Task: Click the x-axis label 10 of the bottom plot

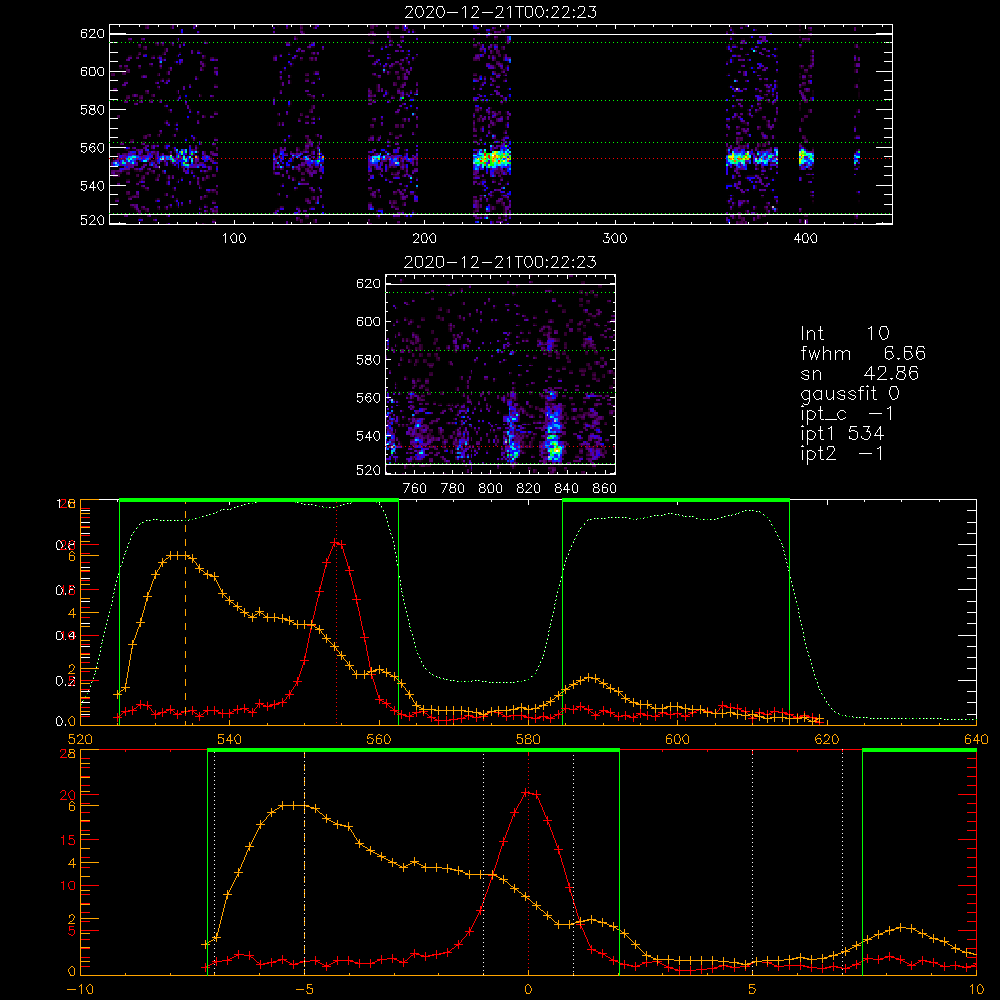Action: [x=976, y=990]
